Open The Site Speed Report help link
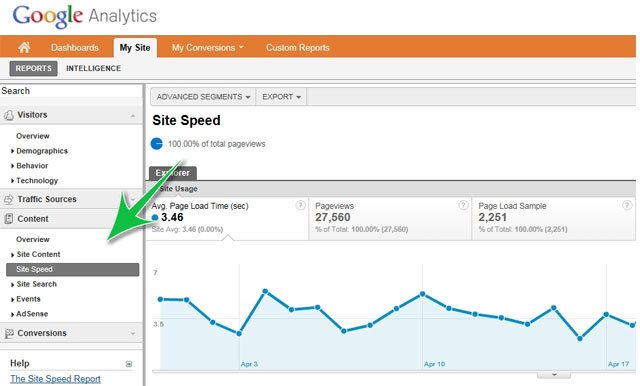 coord(56,379)
